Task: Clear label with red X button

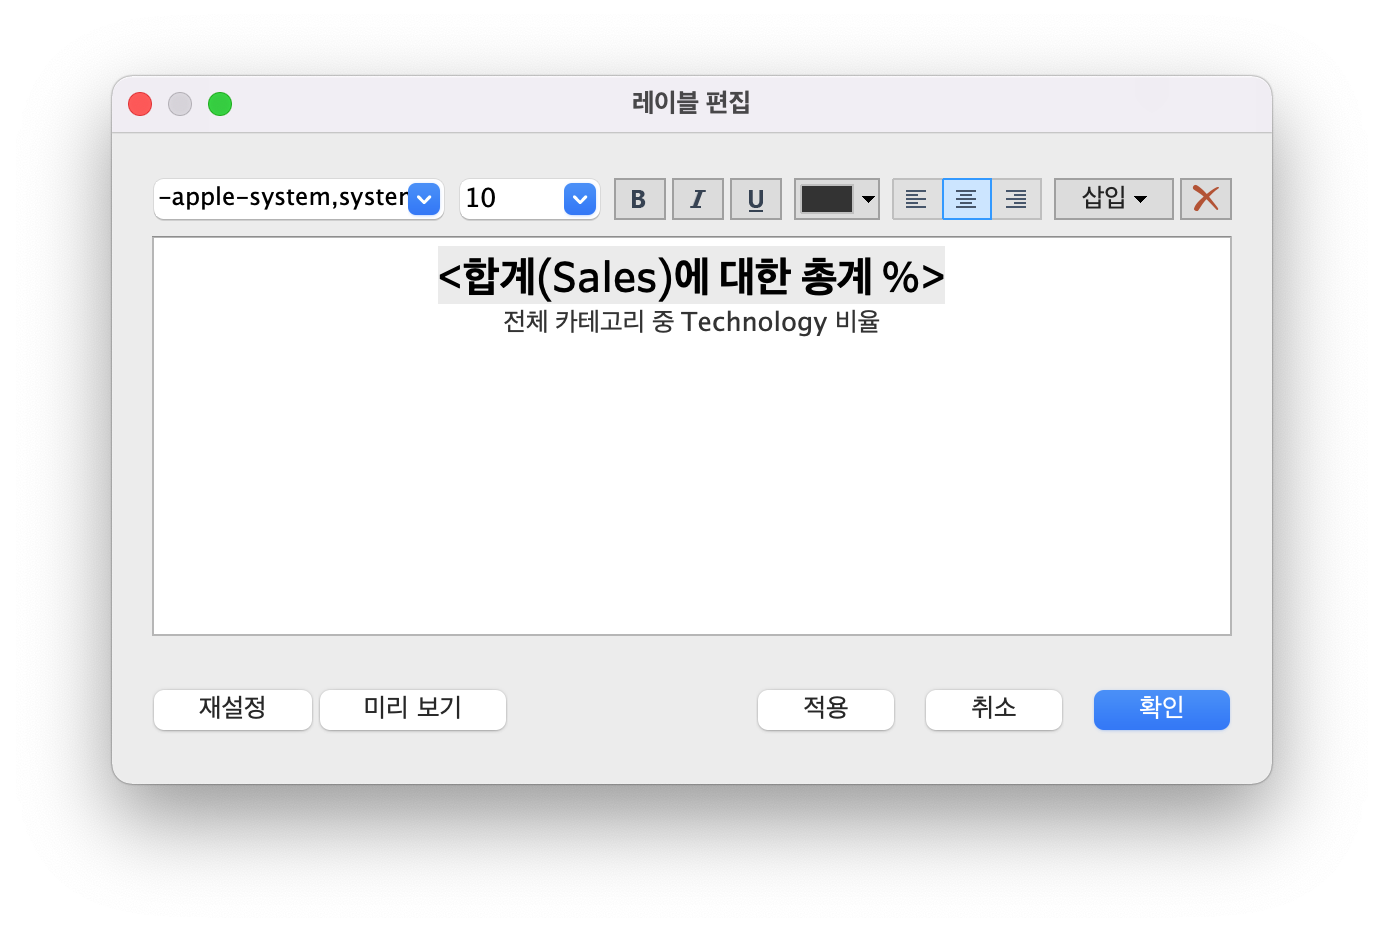Action: [1206, 199]
